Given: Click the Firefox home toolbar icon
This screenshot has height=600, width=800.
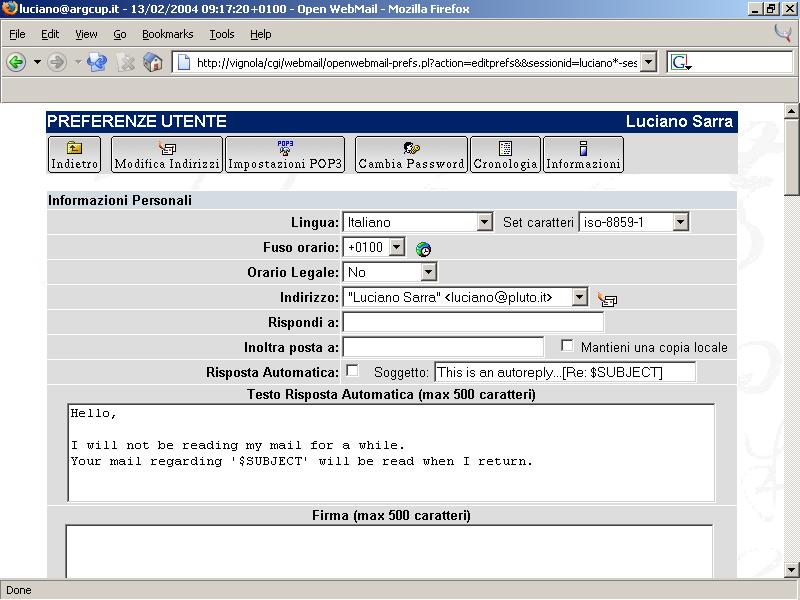Looking at the screenshot, I should [x=153, y=63].
